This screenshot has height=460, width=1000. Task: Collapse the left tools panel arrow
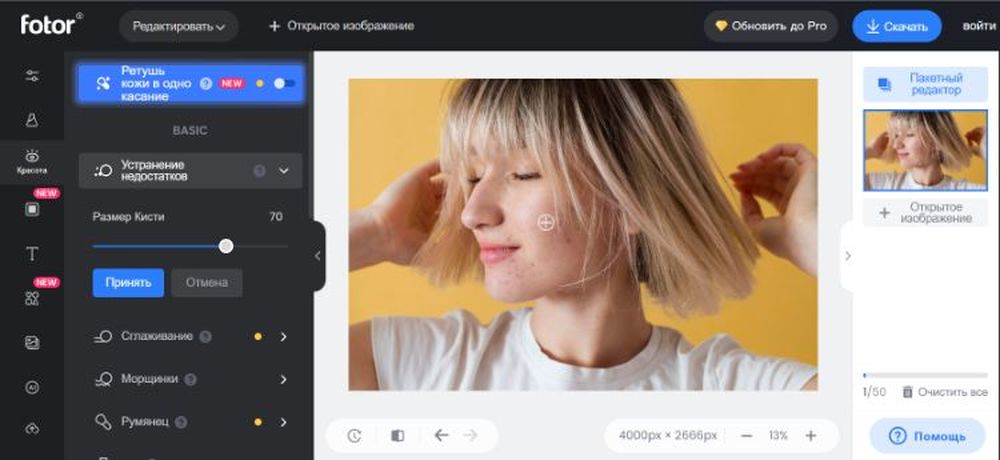pos(318,256)
